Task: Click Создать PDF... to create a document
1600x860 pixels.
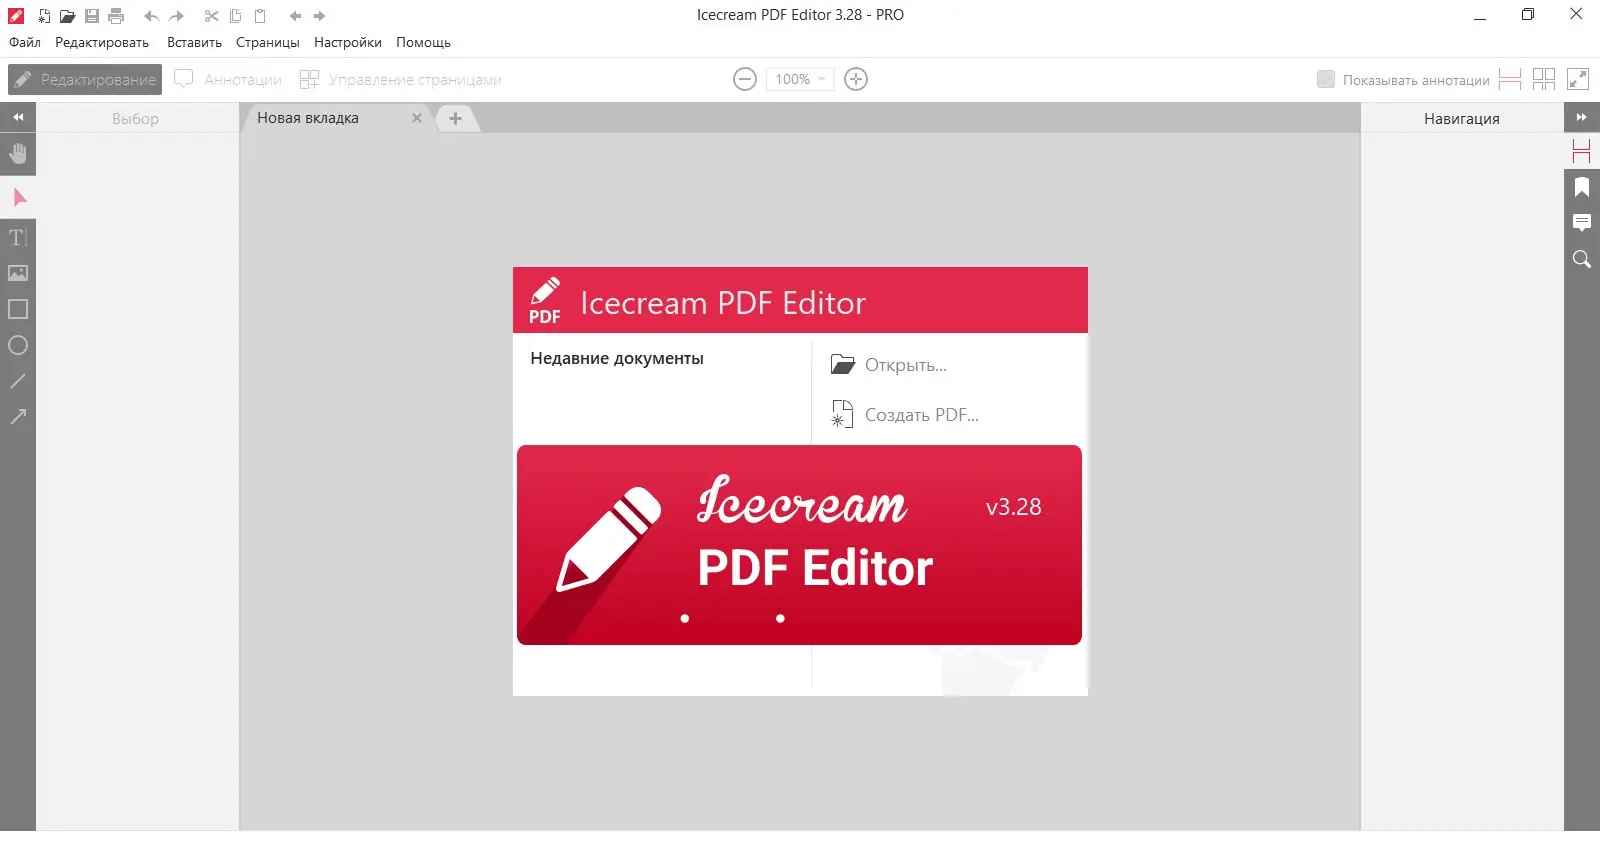Action: [x=905, y=414]
